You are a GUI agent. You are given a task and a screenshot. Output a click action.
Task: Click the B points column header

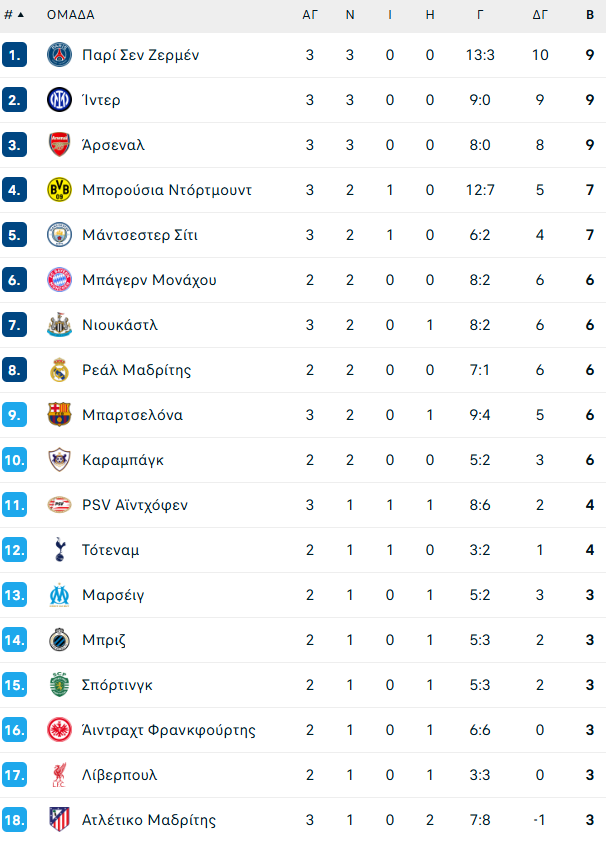[590, 15]
